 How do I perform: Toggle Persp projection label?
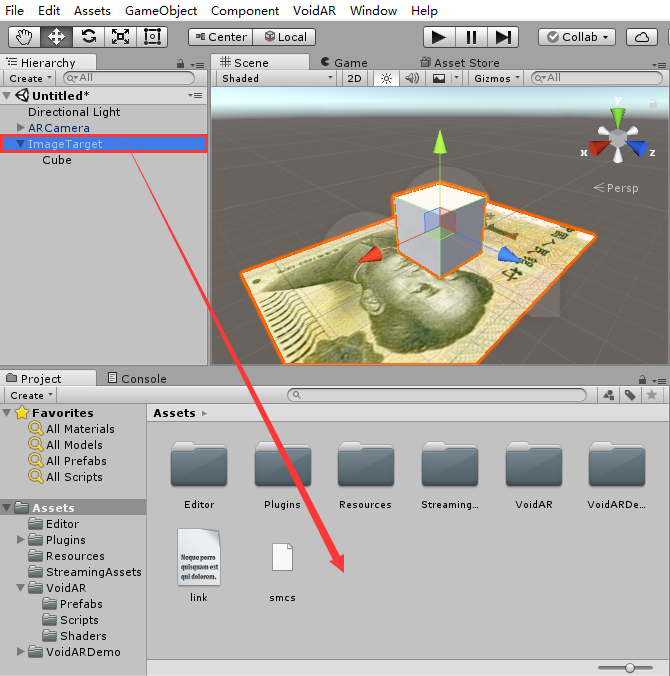[616, 188]
